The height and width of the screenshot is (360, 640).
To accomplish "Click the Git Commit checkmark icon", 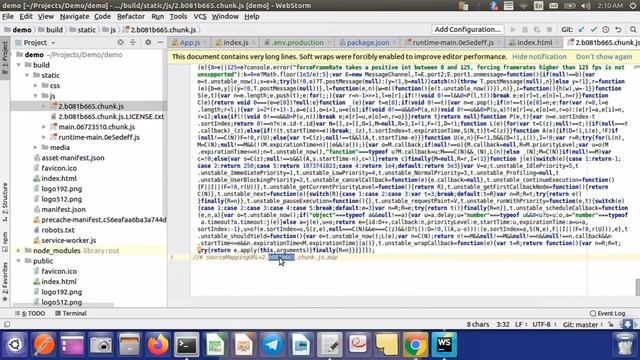I will click(x=593, y=29).
